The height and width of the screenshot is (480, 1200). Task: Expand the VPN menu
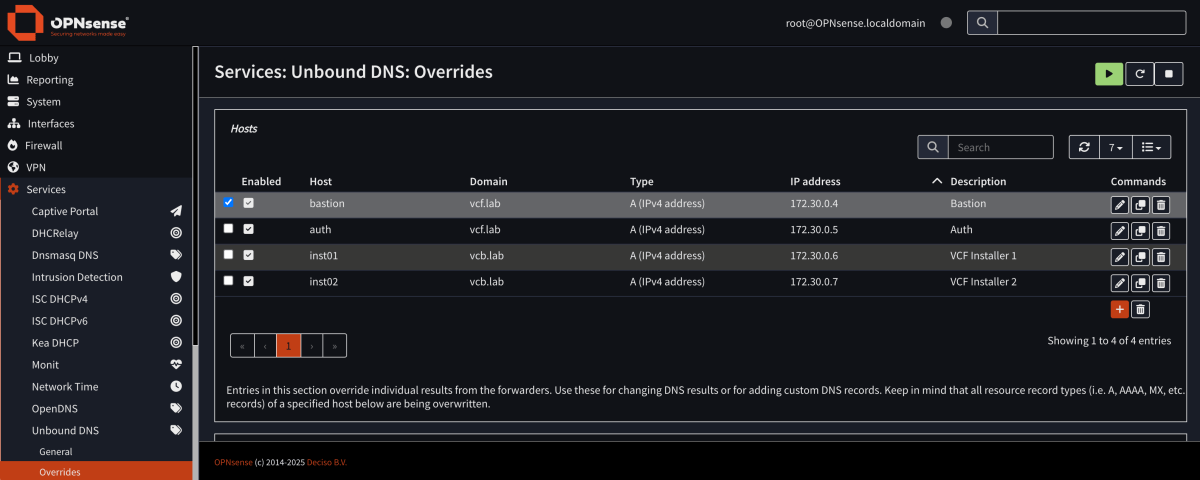(x=96, y=168)
